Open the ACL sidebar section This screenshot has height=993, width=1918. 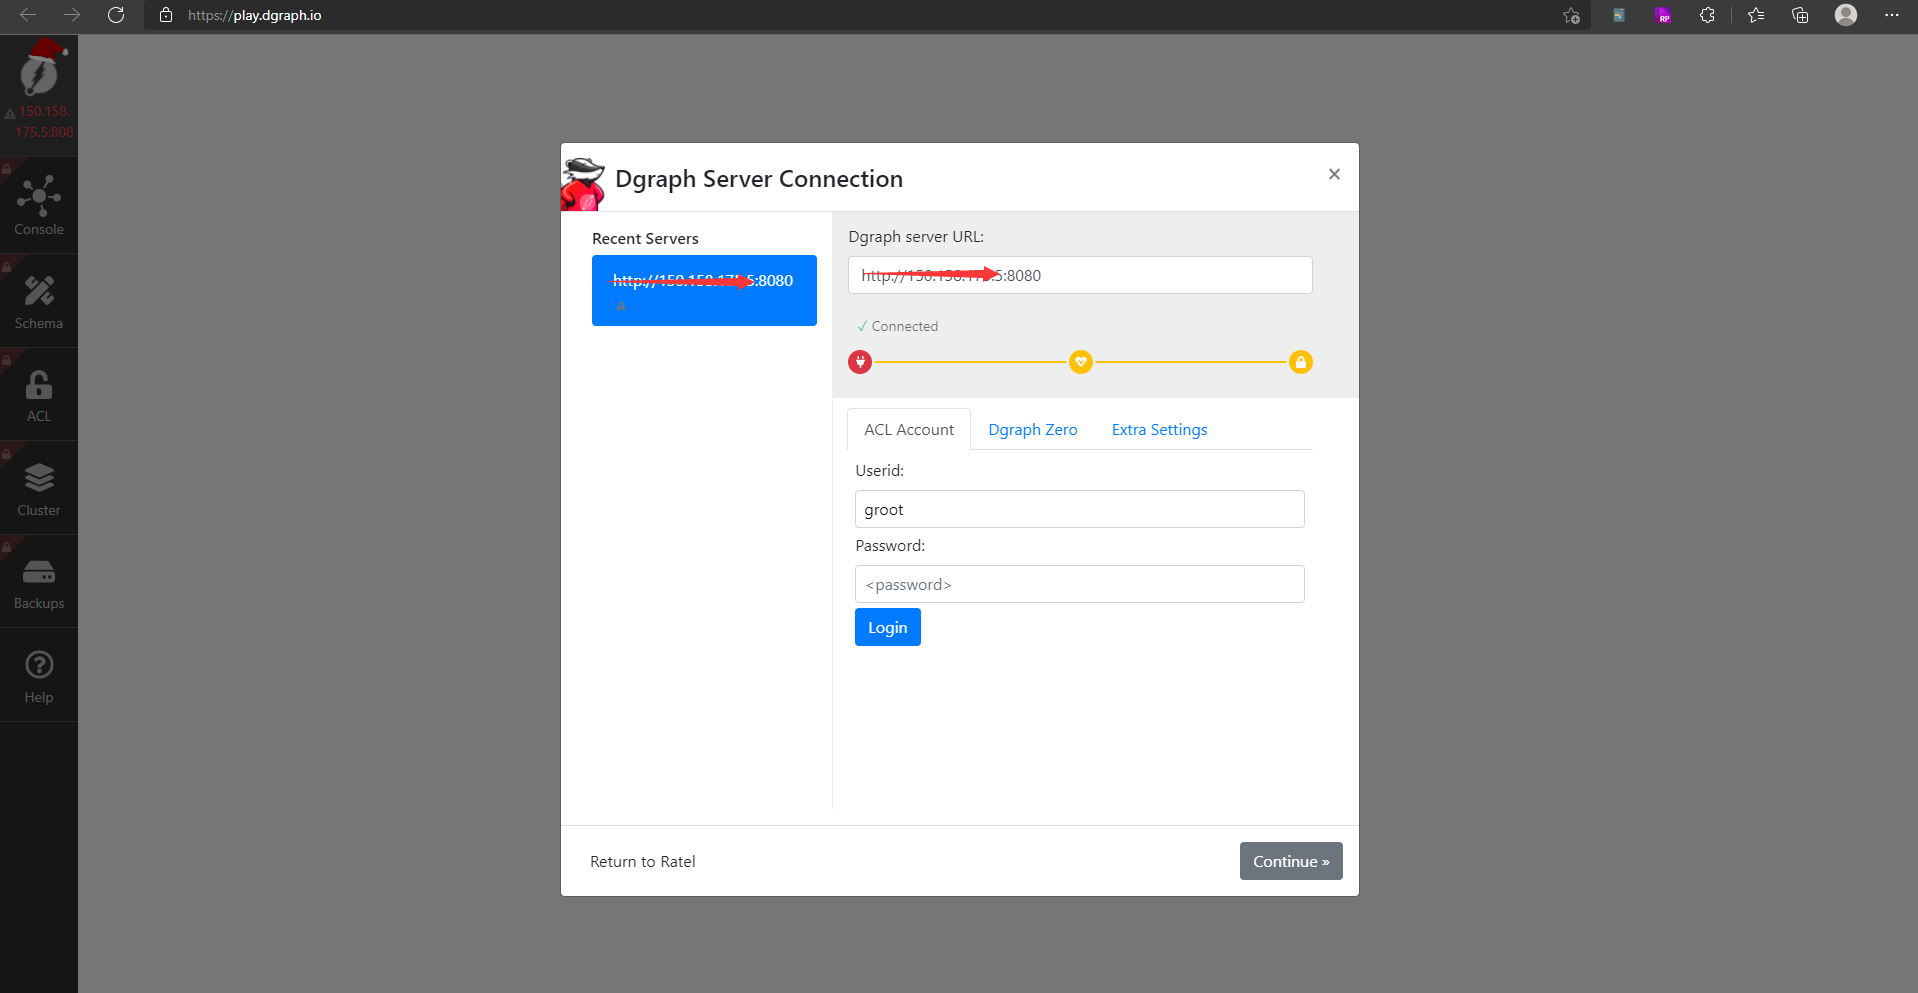pos(39,396)
